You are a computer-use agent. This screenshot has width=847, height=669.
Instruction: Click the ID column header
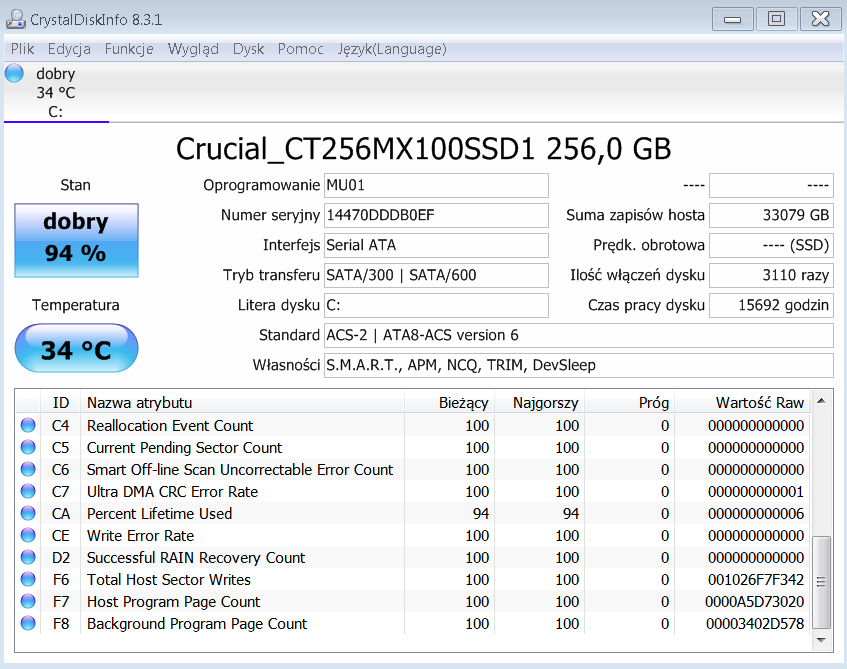[60, 403]
